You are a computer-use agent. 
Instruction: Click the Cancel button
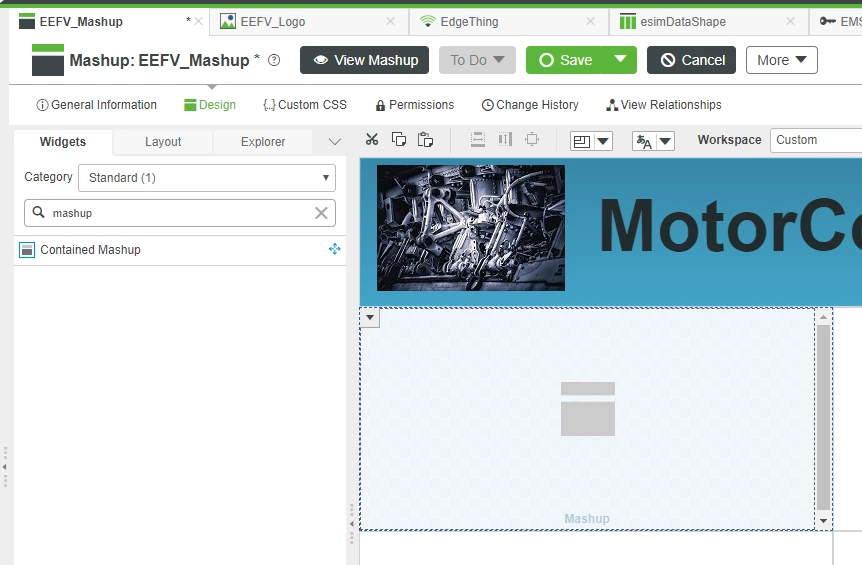coord(691,60)
